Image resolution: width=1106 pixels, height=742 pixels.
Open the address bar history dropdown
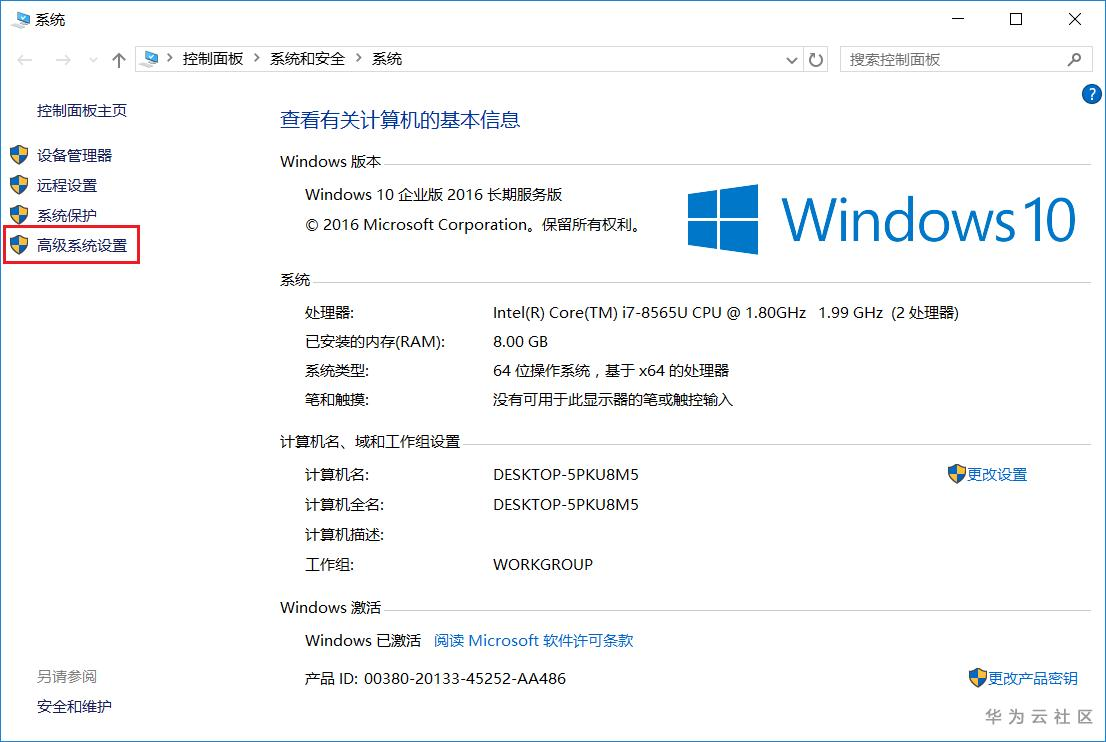(x=791, y=60)
